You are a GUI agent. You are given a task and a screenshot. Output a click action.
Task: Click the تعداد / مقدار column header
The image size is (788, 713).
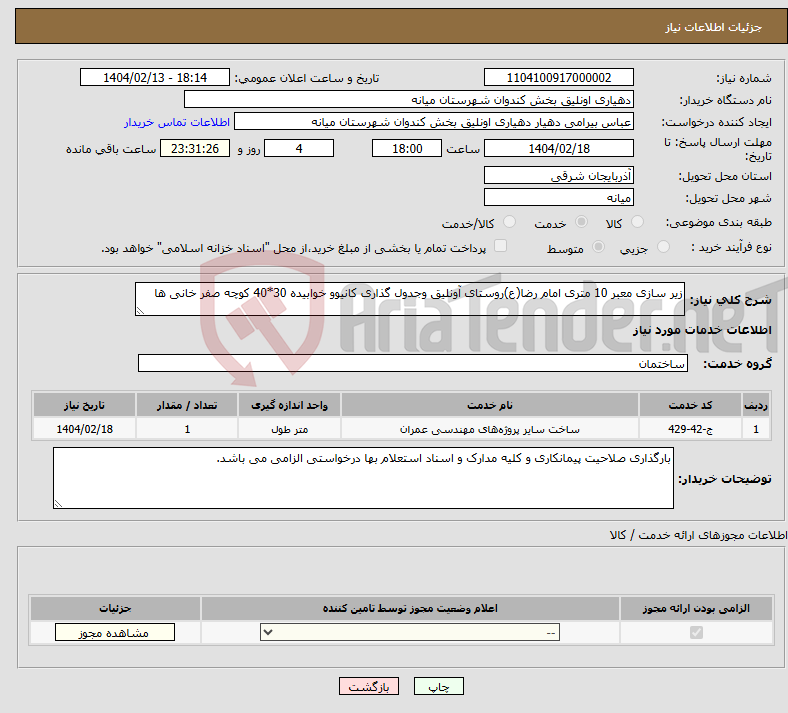point(187,405)
